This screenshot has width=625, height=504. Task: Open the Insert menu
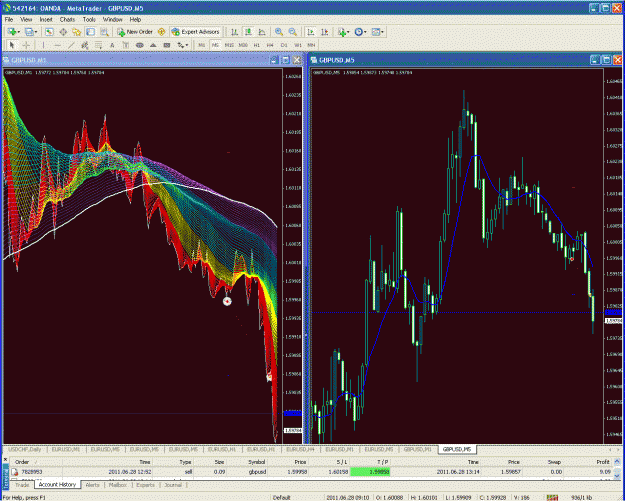click(x=46, y=19)
